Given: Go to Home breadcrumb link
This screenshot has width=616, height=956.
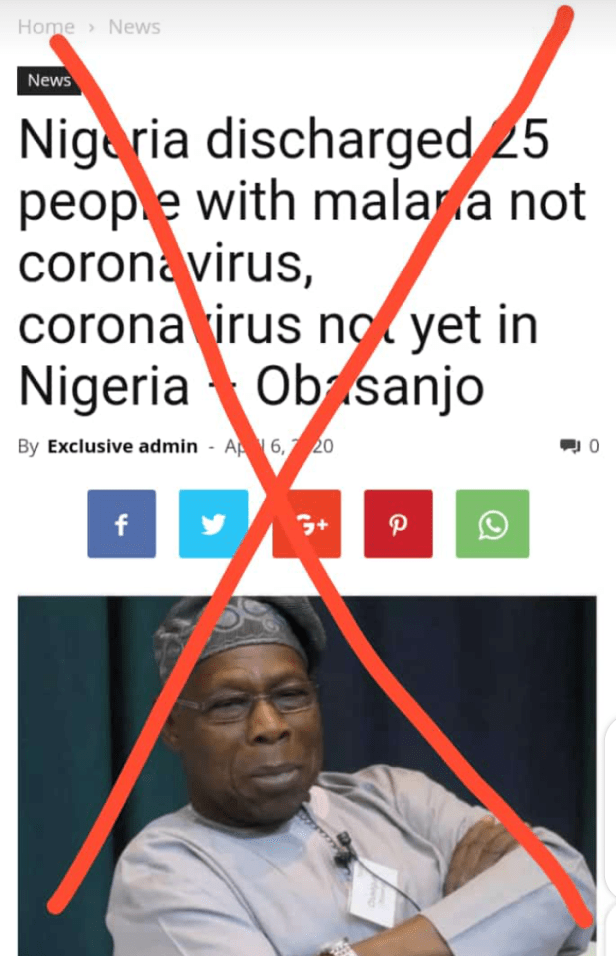Looking at the screenshot, I should (x=46, y=27).
